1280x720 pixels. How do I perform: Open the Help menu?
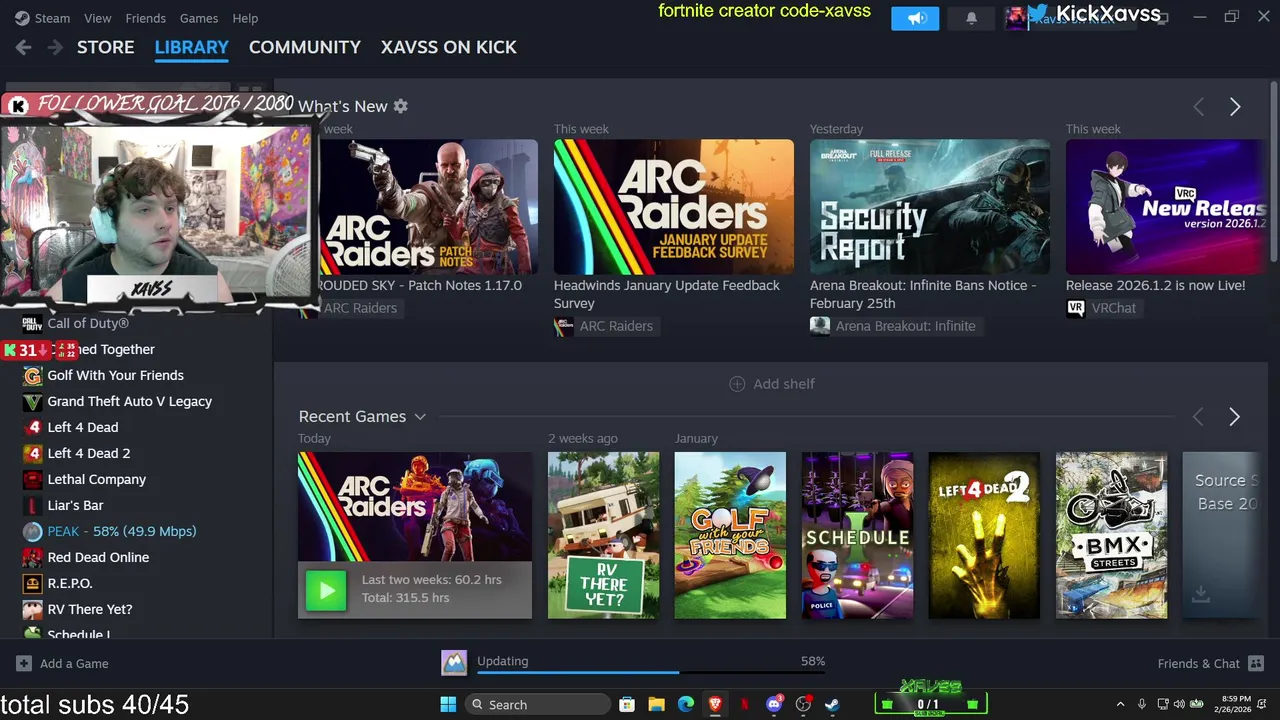245,18
